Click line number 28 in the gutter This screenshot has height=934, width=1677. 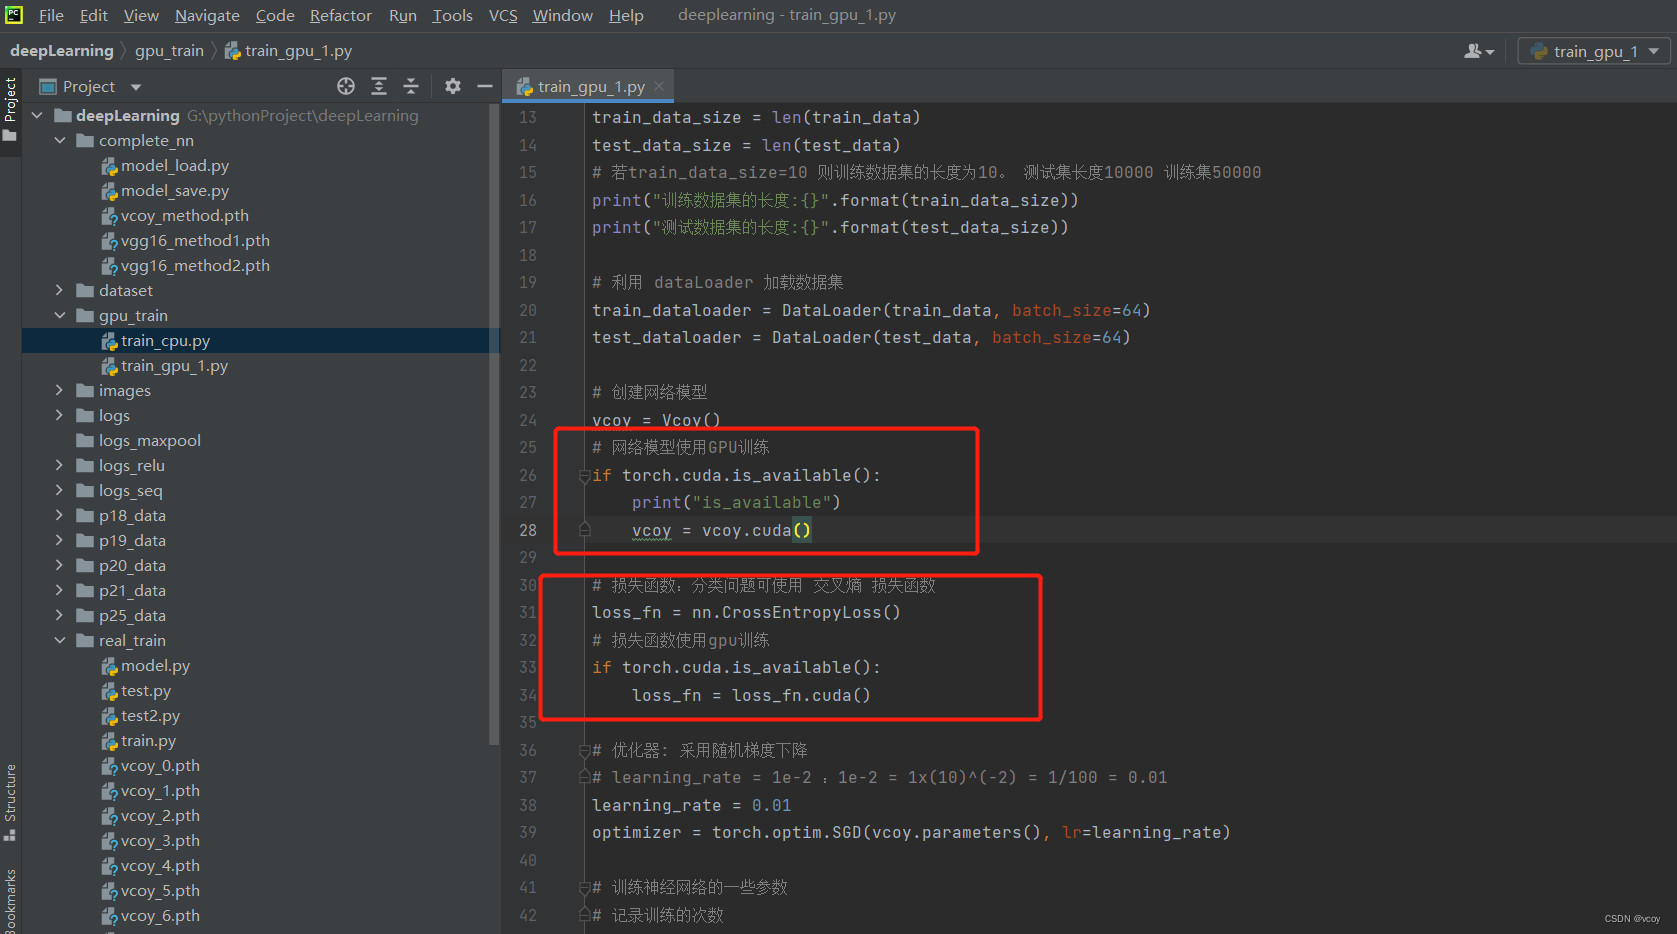[x=528, y=530]
